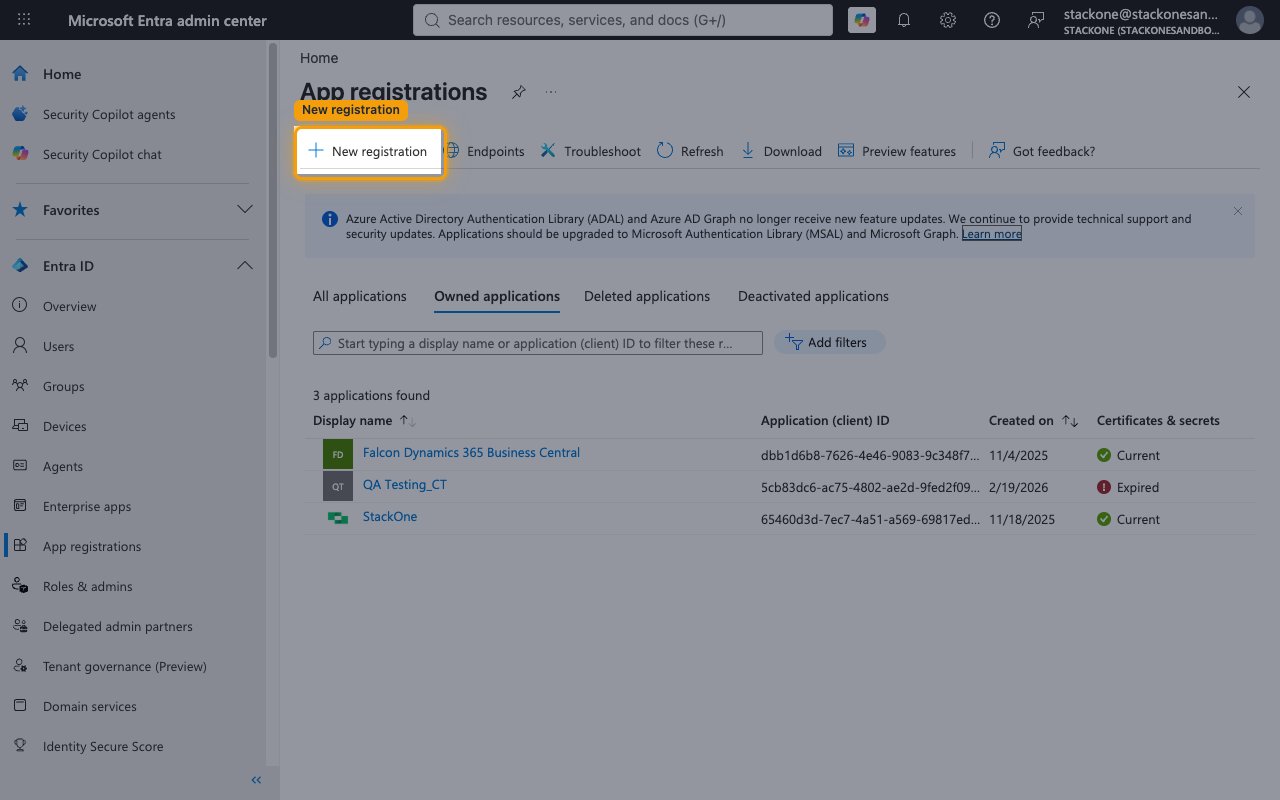This screenshot has width=1280, height=800.
Task: Download the app registrations list
Action: click(781, 151)
